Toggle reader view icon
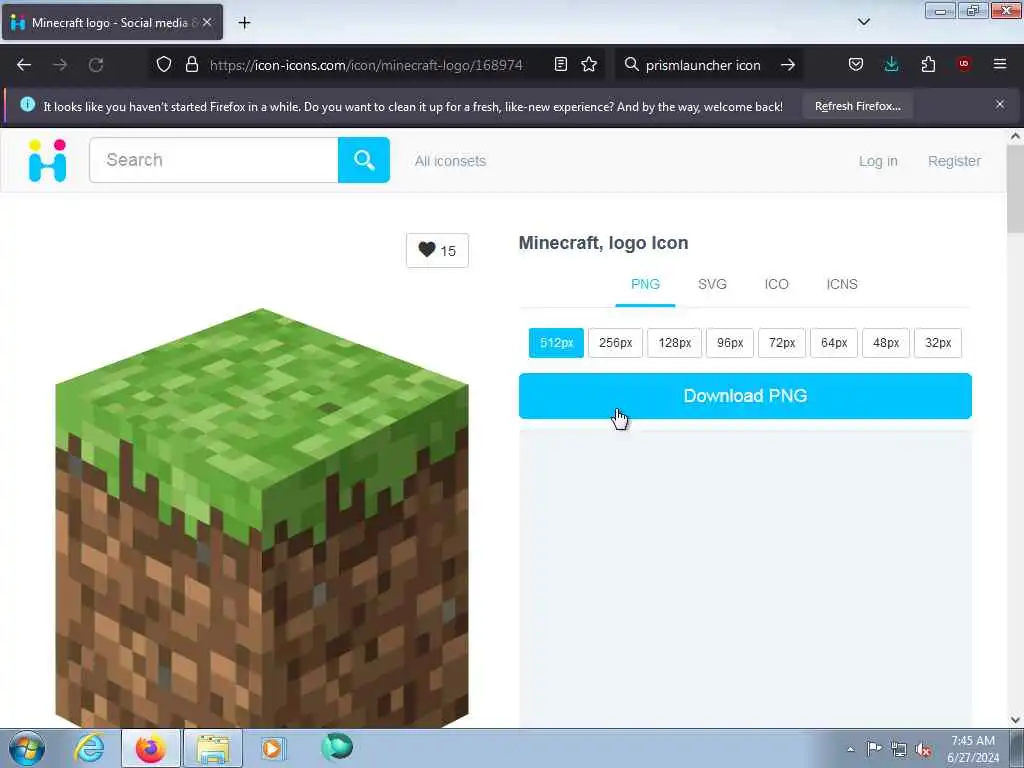Viewport: 1024px width, 768px height. coord(560,64)
